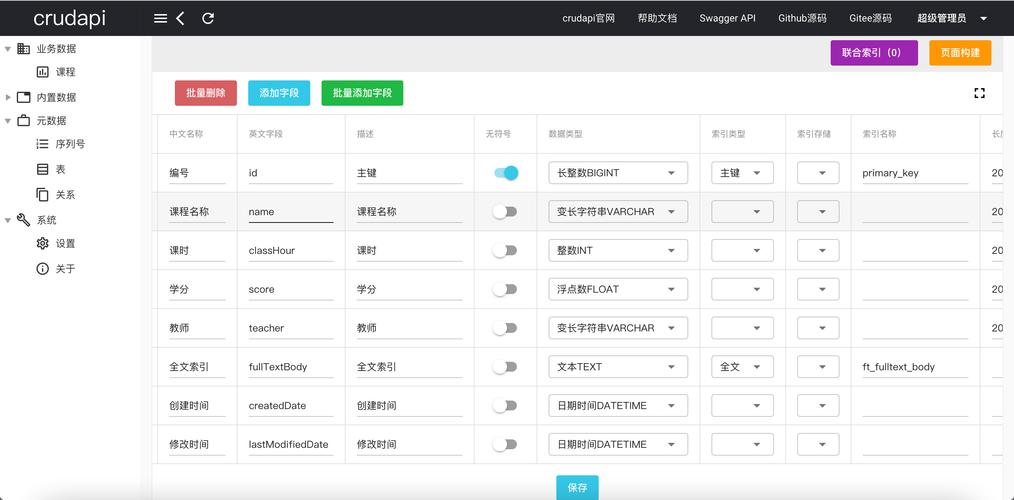Turn on unsigned toggle for score row

pyautogui.click(x=506, y=289)
